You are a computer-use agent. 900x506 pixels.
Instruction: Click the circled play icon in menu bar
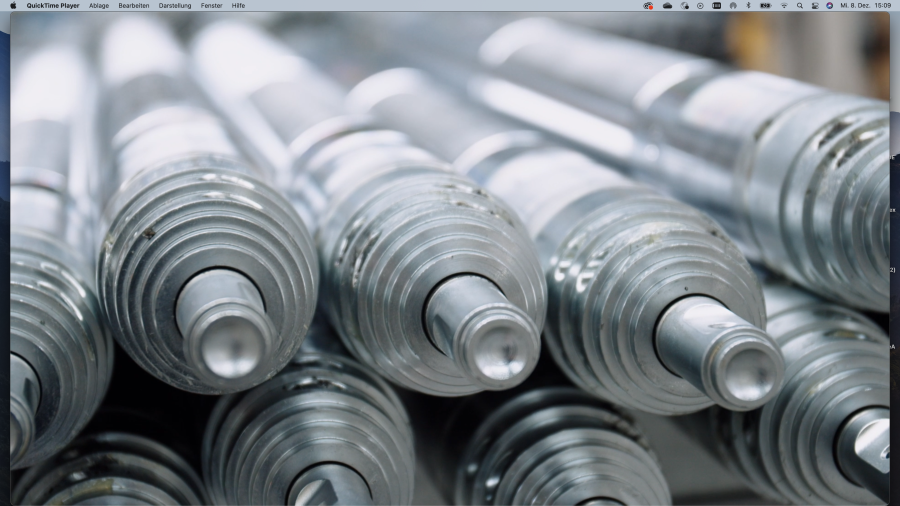pos(700,5)
